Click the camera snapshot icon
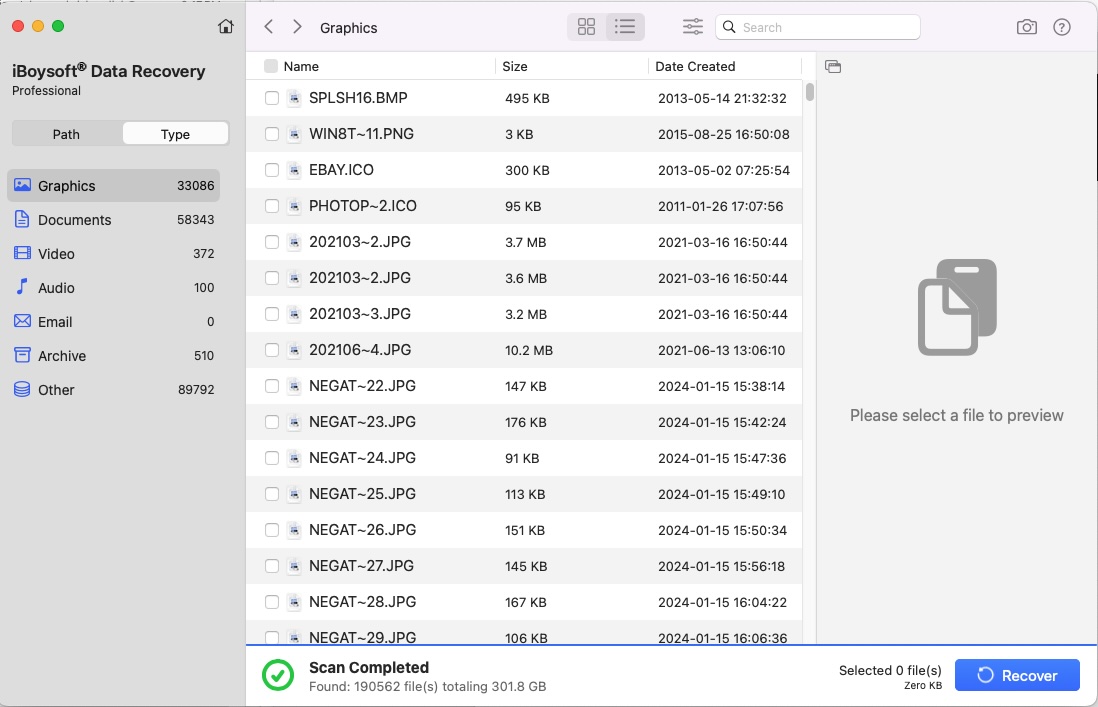This screenshot has height=707, width=1098. tap(1027, 27)
